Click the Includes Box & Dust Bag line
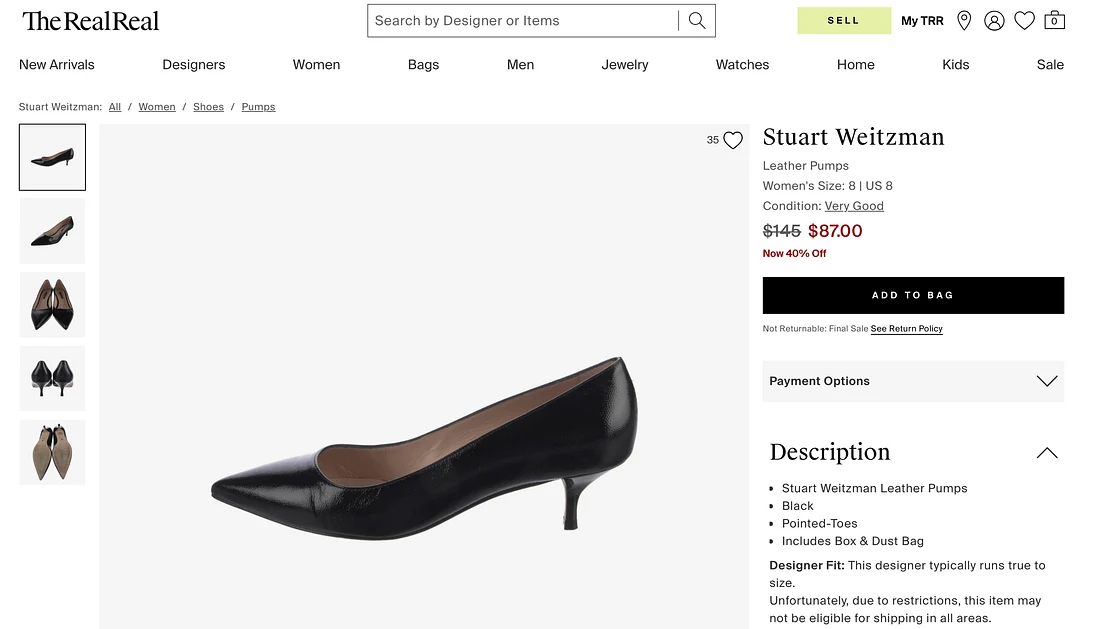Screen dimensions: 1100x629 point(852,541)
